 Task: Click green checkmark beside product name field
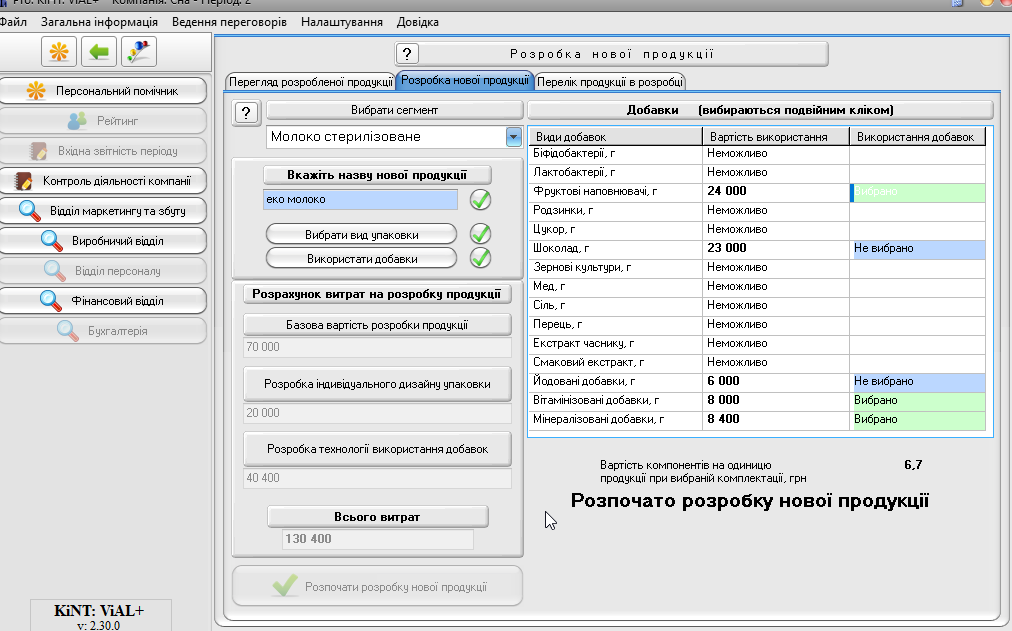click(x=480, y=200)
